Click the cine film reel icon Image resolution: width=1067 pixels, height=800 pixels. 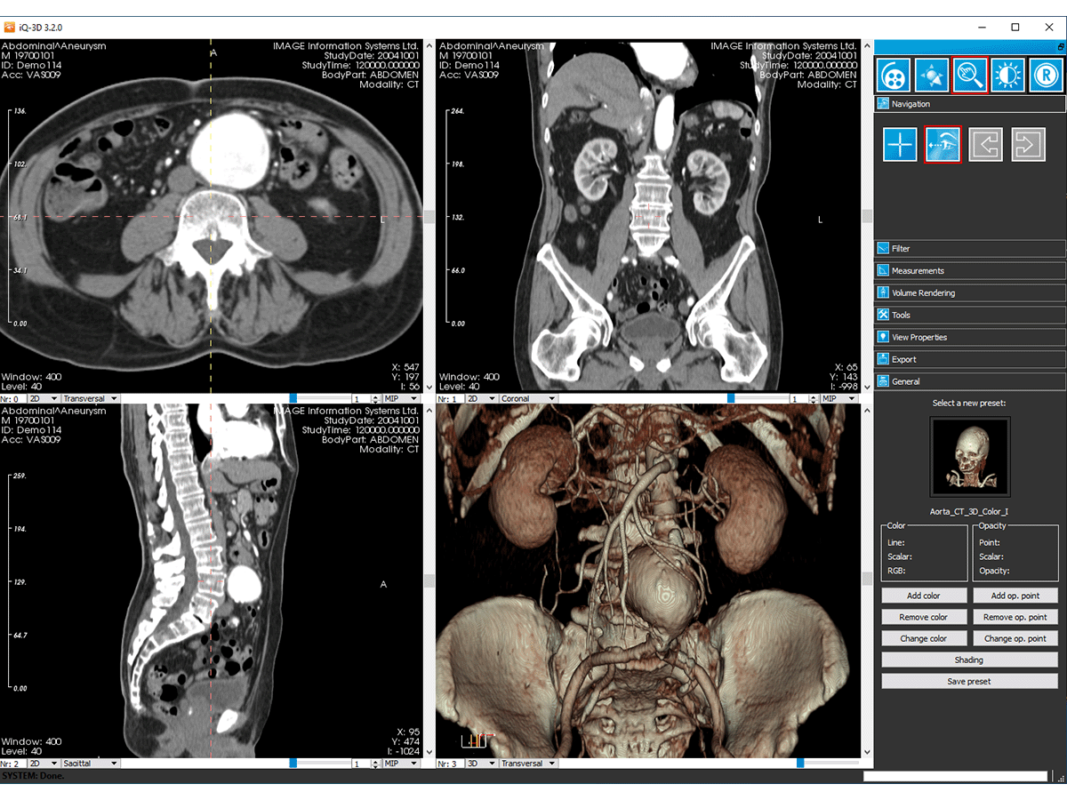click(x=894, y=75)
